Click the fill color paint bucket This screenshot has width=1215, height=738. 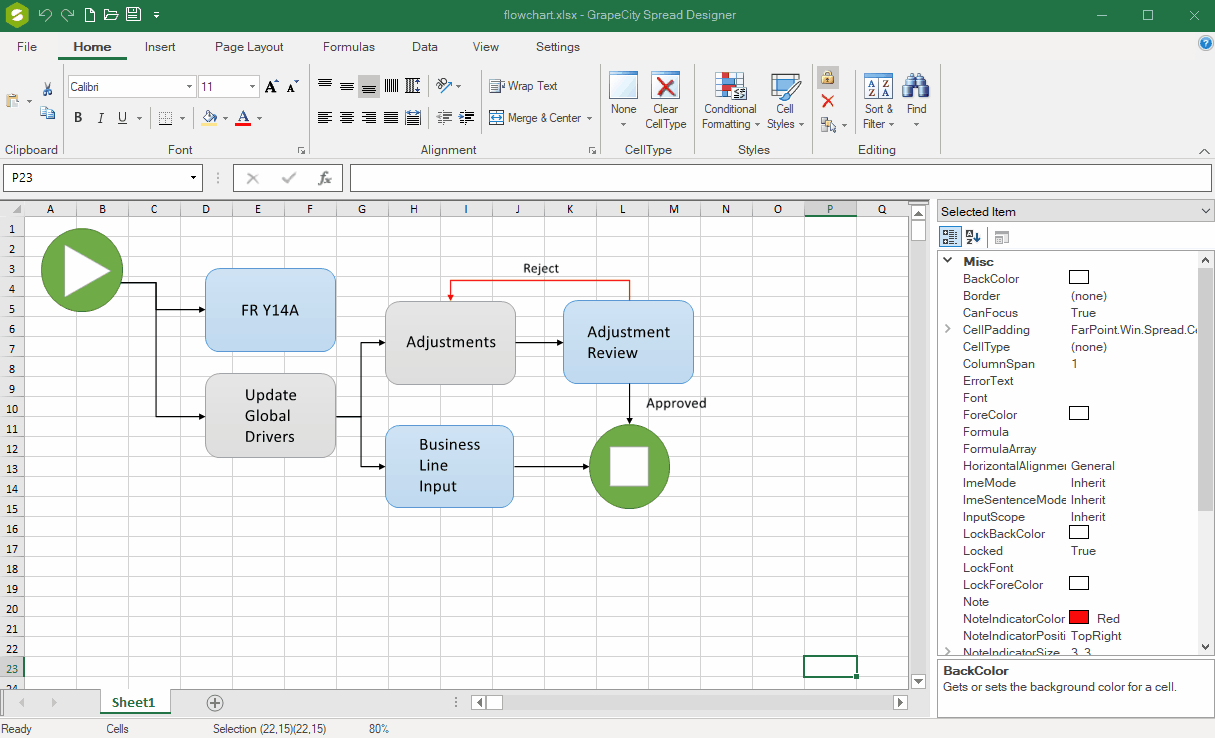pyautogui.click(x=209, y=118)
